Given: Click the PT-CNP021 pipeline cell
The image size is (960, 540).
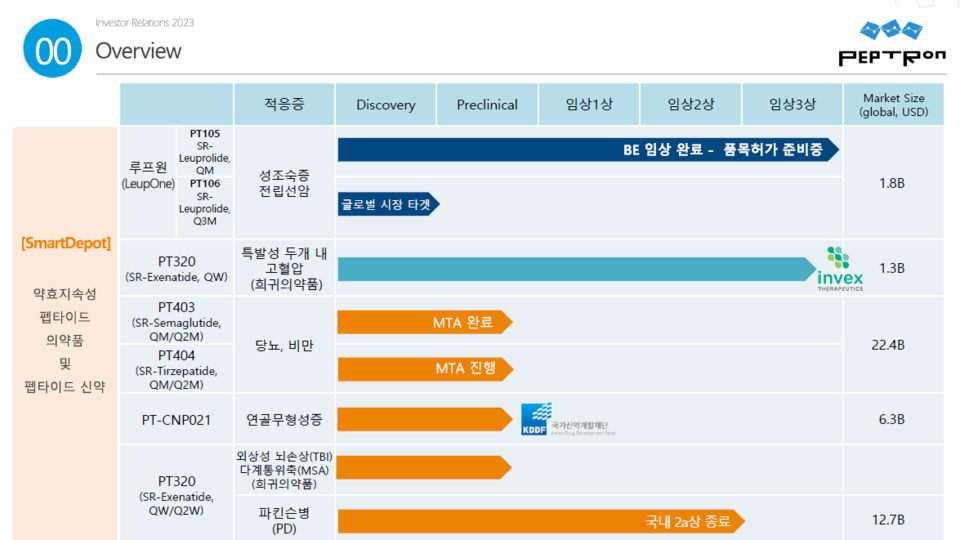Looking at the screenshot, I should [x=176, y=419].
